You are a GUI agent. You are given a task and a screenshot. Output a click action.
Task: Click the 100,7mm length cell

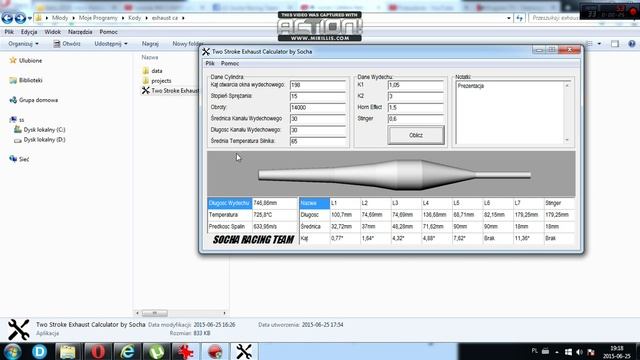[x=344, y=215]
